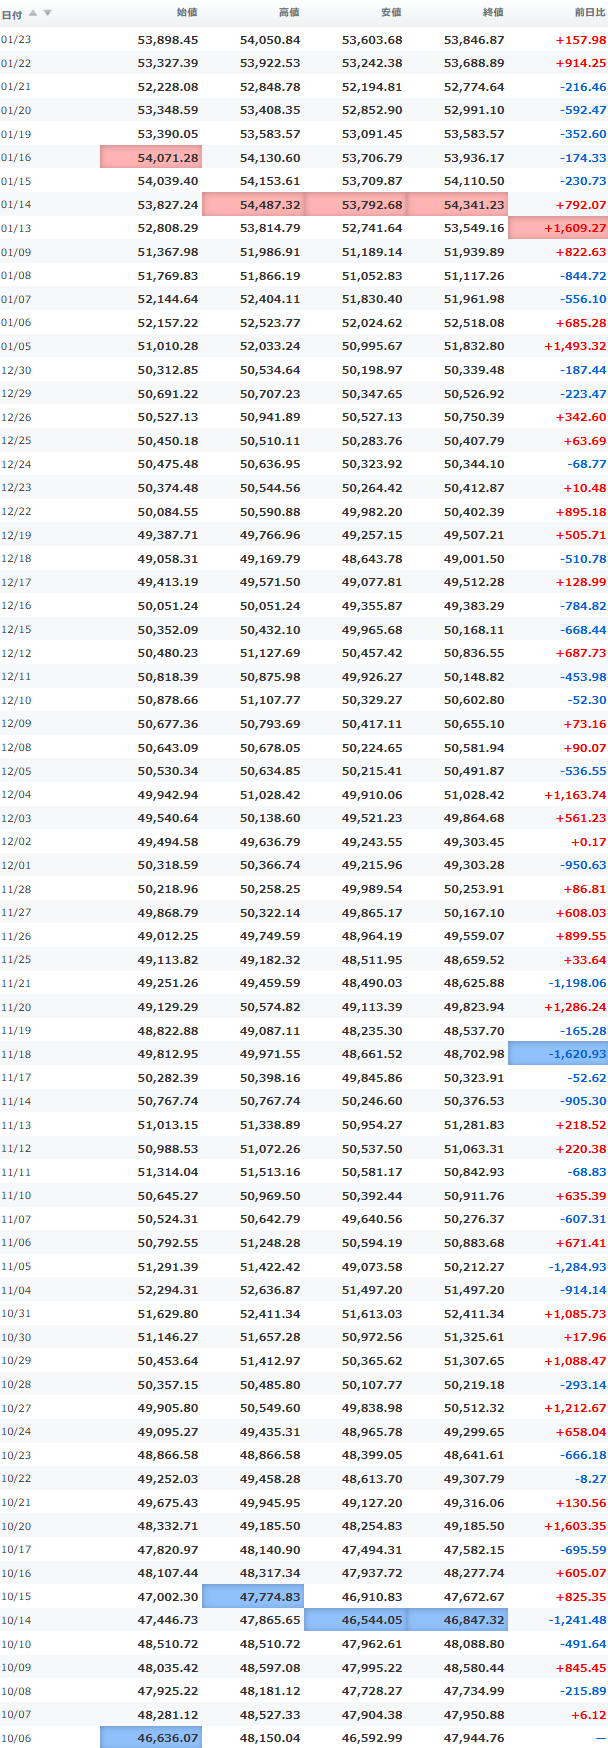
Task: Select low value 49,073.58
Action: (372, 1266)
